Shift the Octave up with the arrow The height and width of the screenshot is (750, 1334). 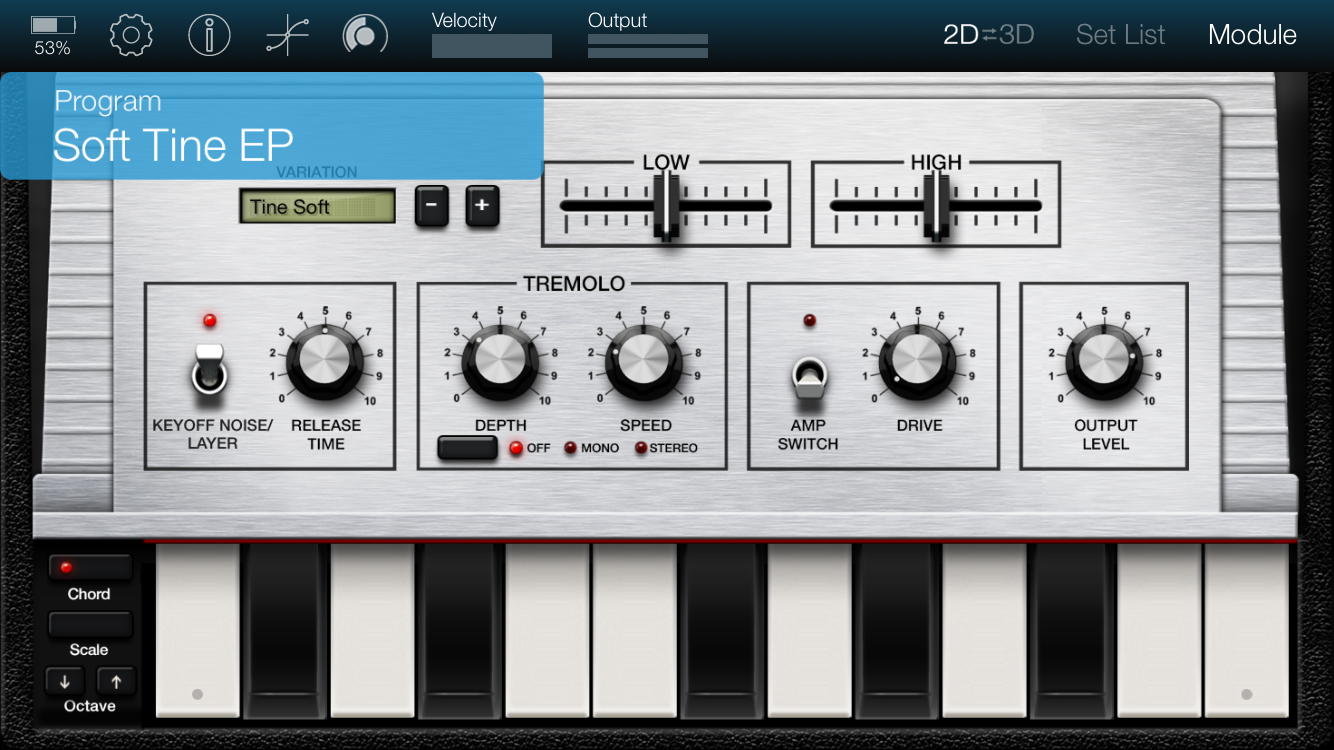116,682
